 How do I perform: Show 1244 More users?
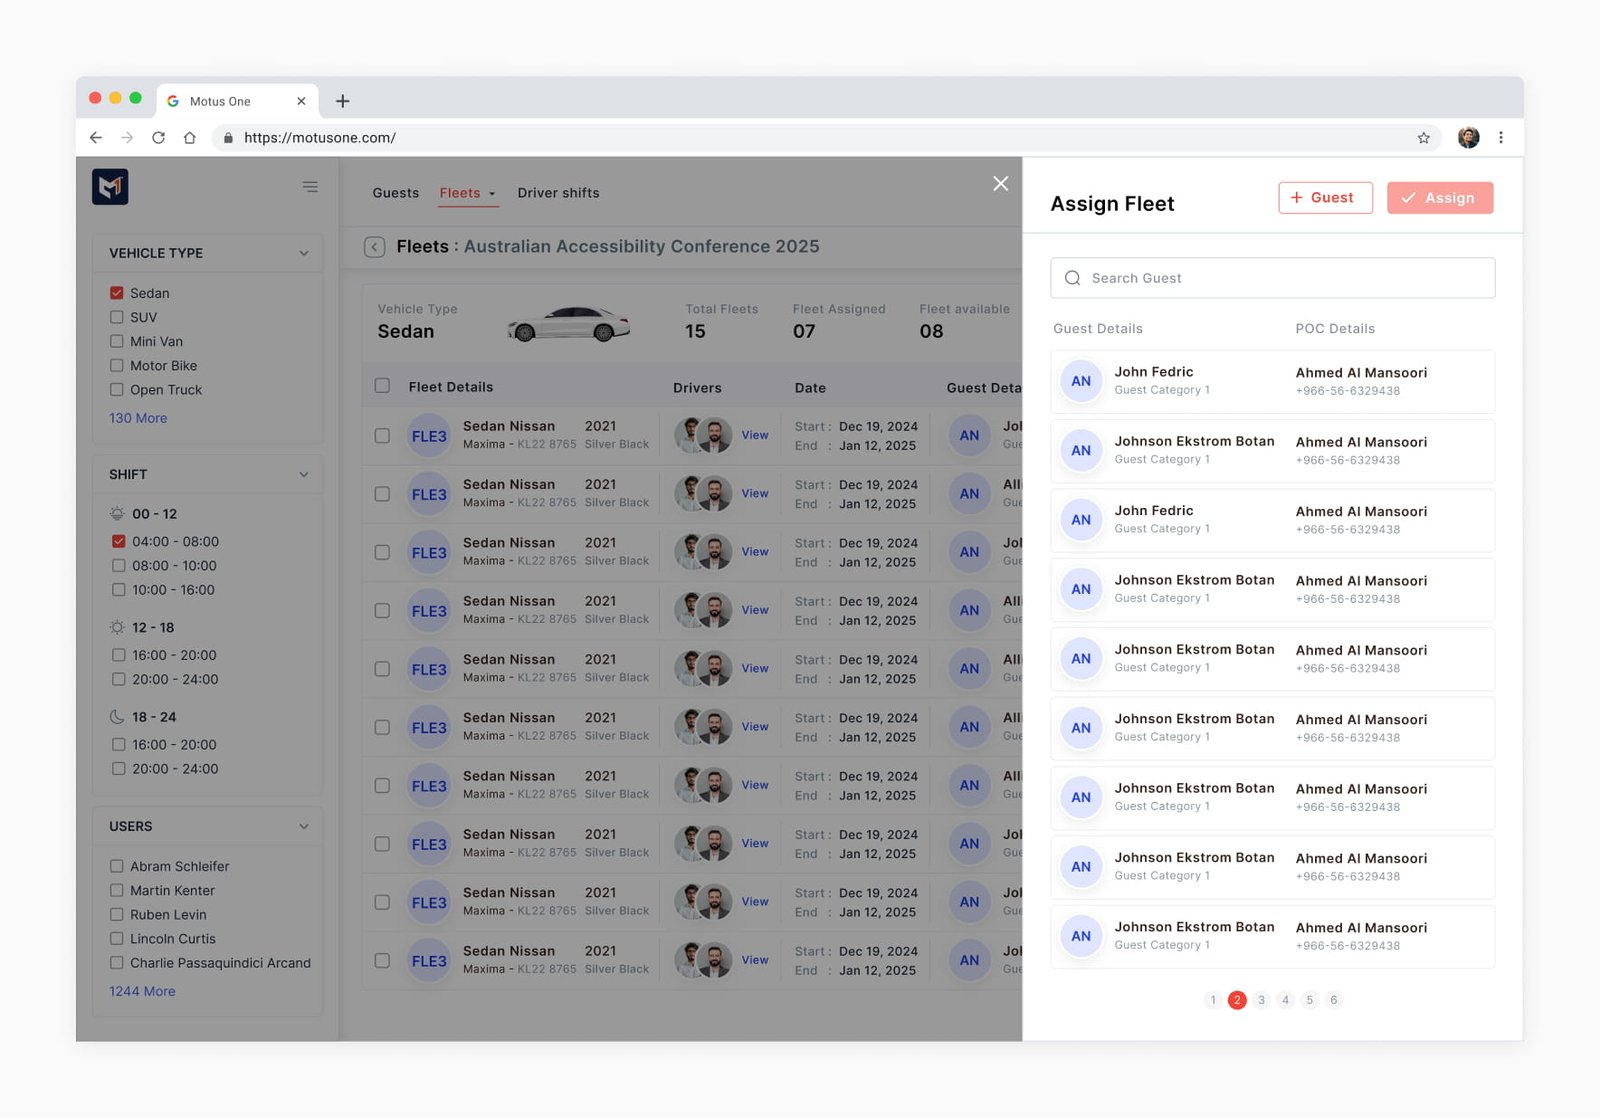(142, 991)
